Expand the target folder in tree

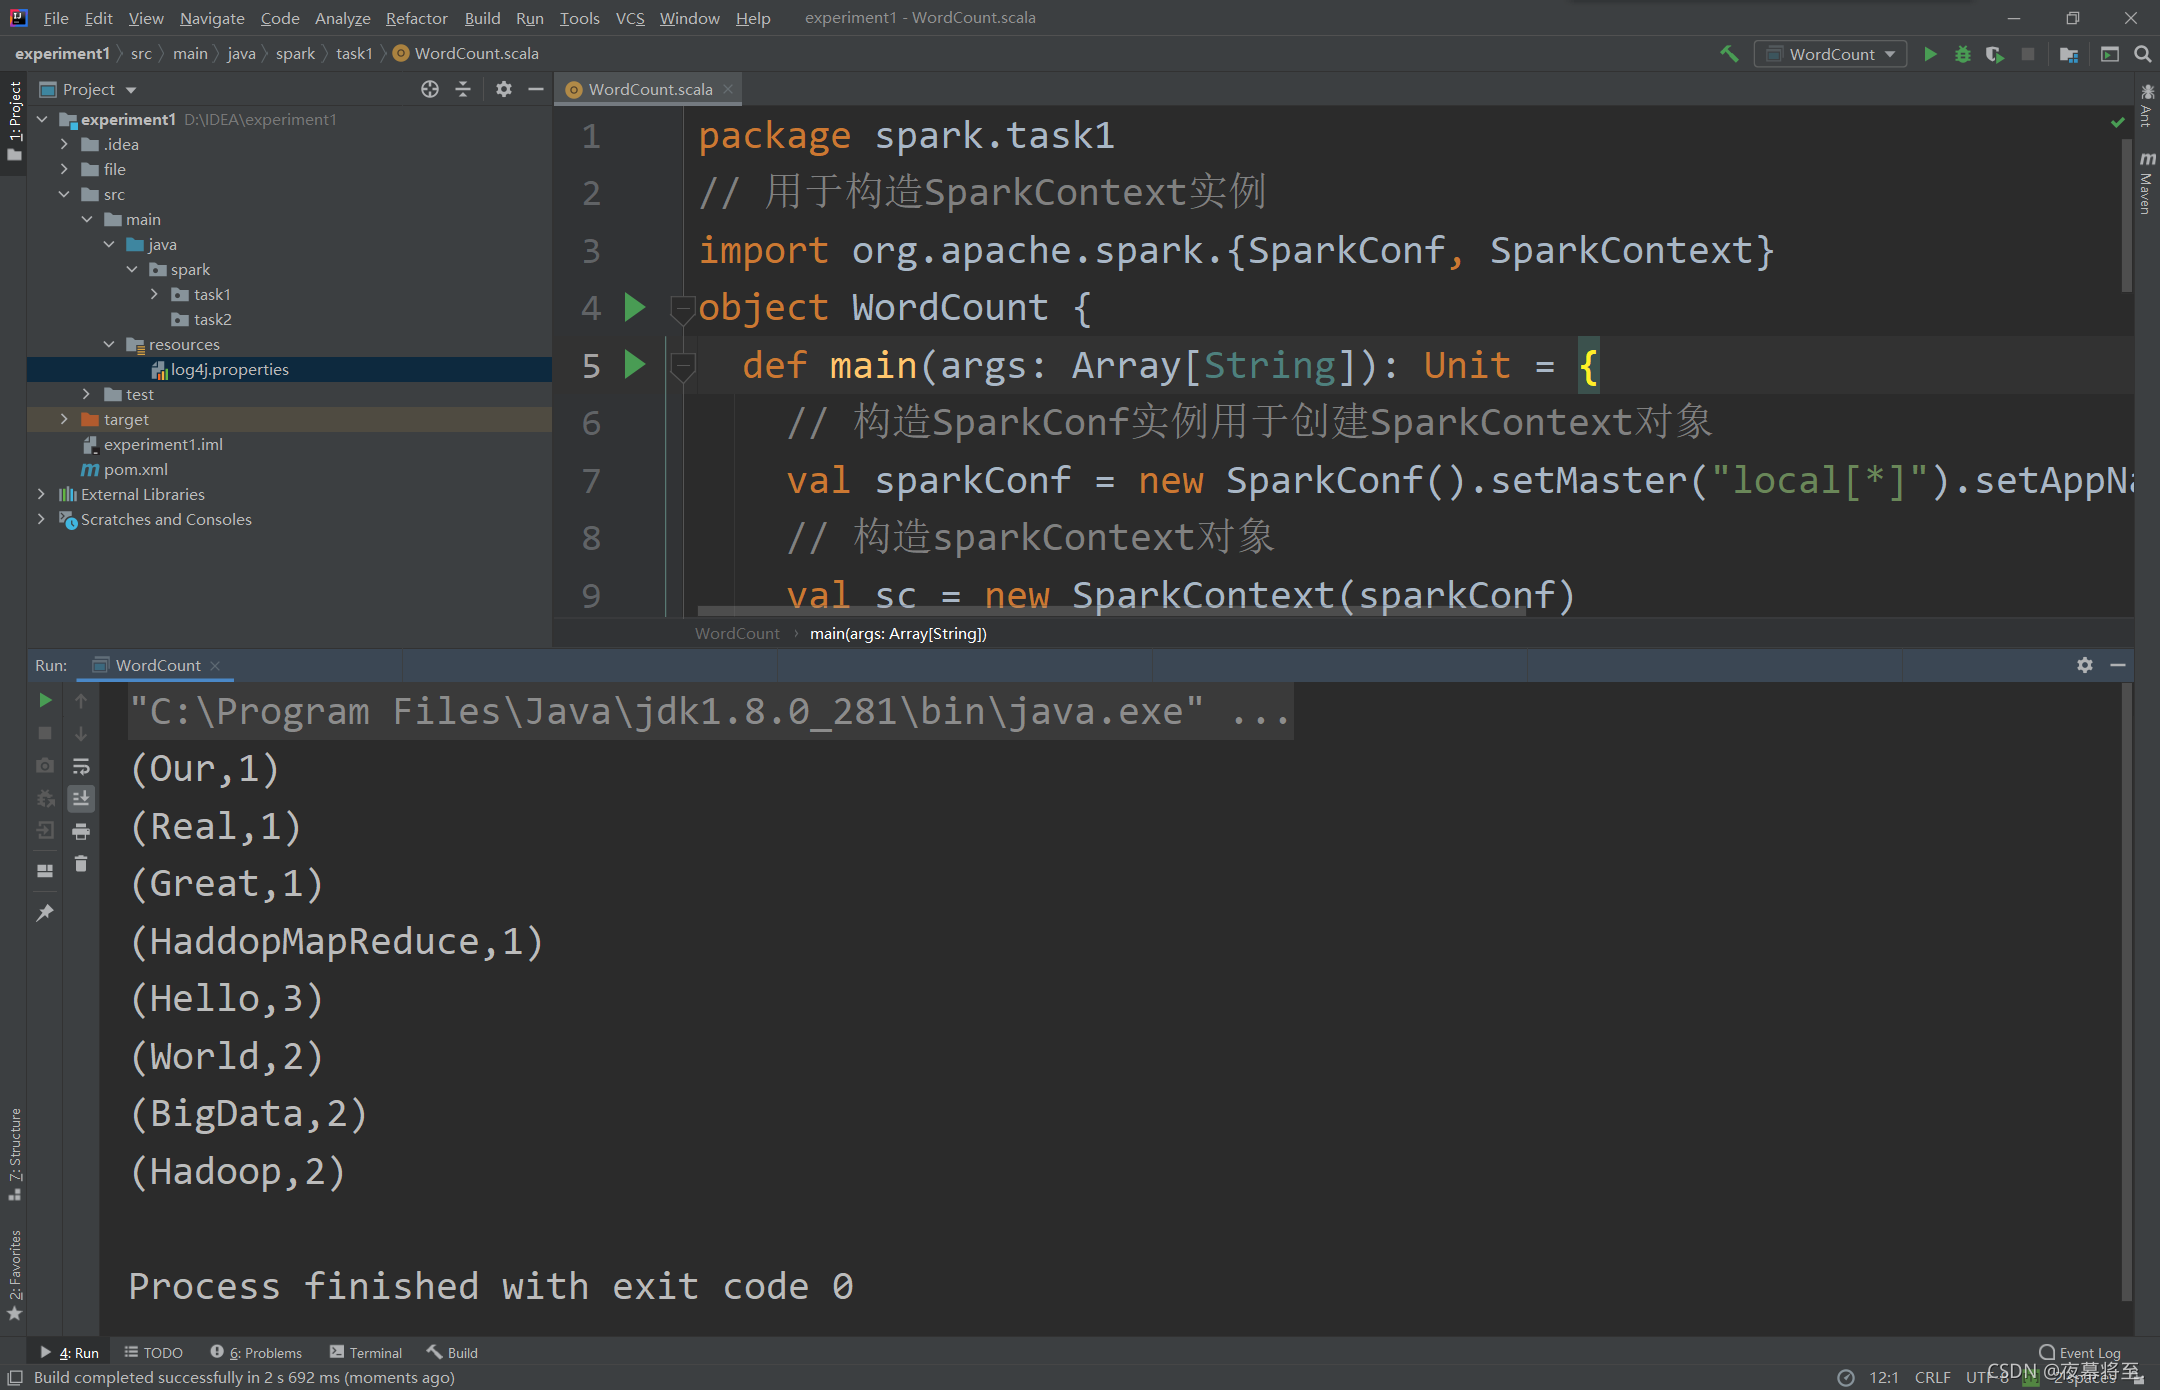(64, 419)
